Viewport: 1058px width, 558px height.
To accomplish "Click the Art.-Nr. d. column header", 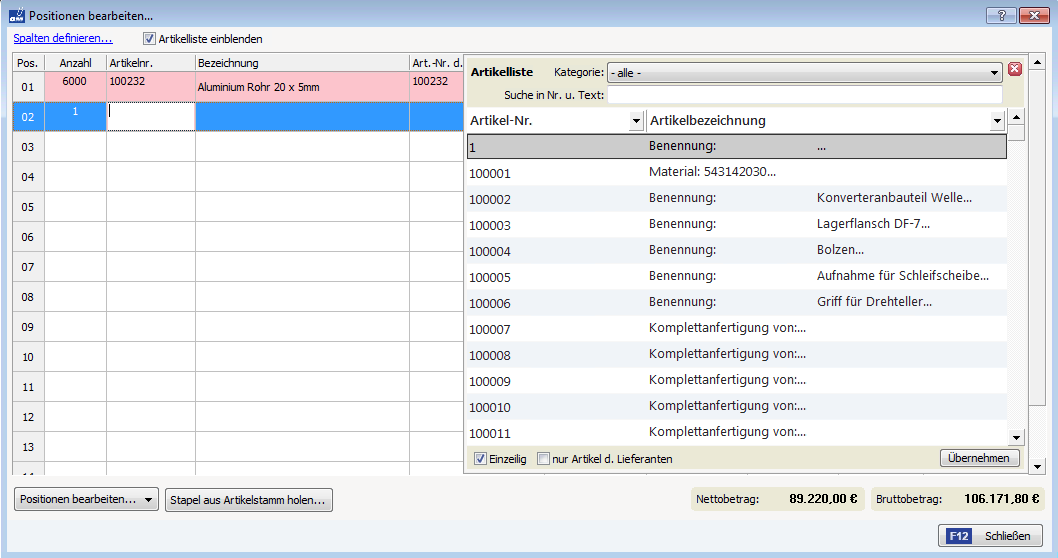I will 437,63.
